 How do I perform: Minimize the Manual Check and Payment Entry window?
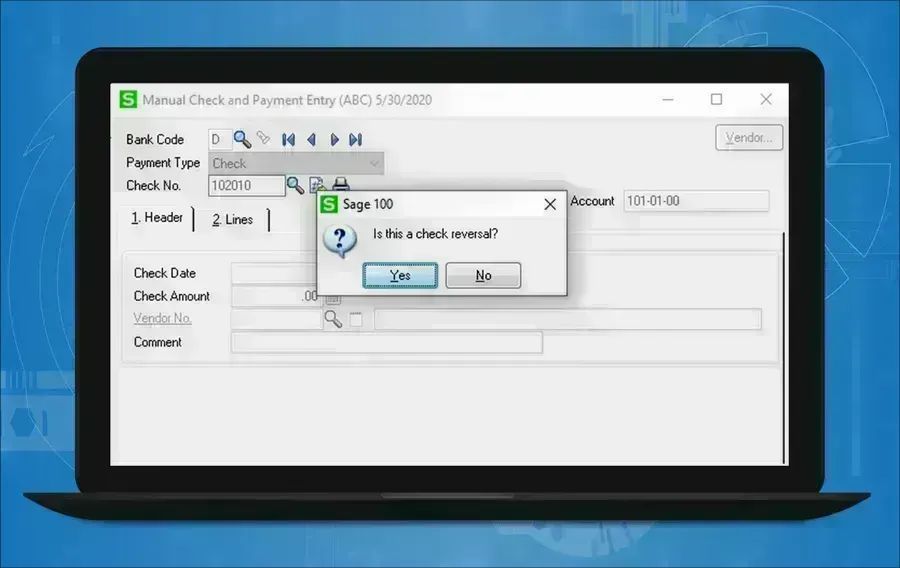668,99
